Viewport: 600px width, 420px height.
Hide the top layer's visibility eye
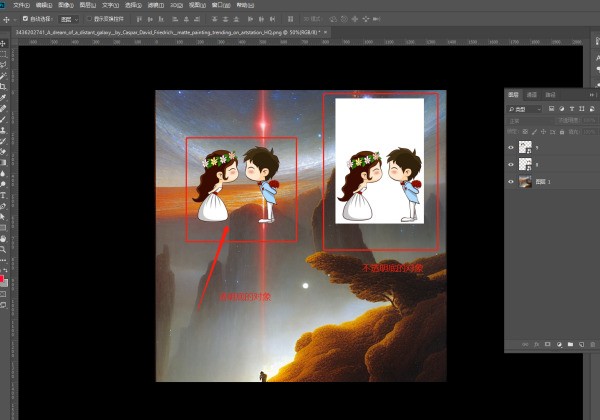[x=511, y=147]
